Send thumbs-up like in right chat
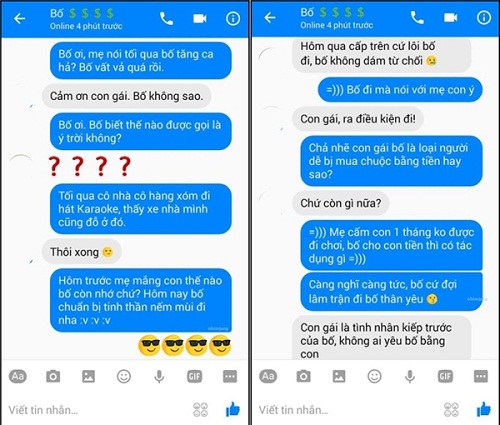Viewport: 500px width, 425px height. pos(483,409)
